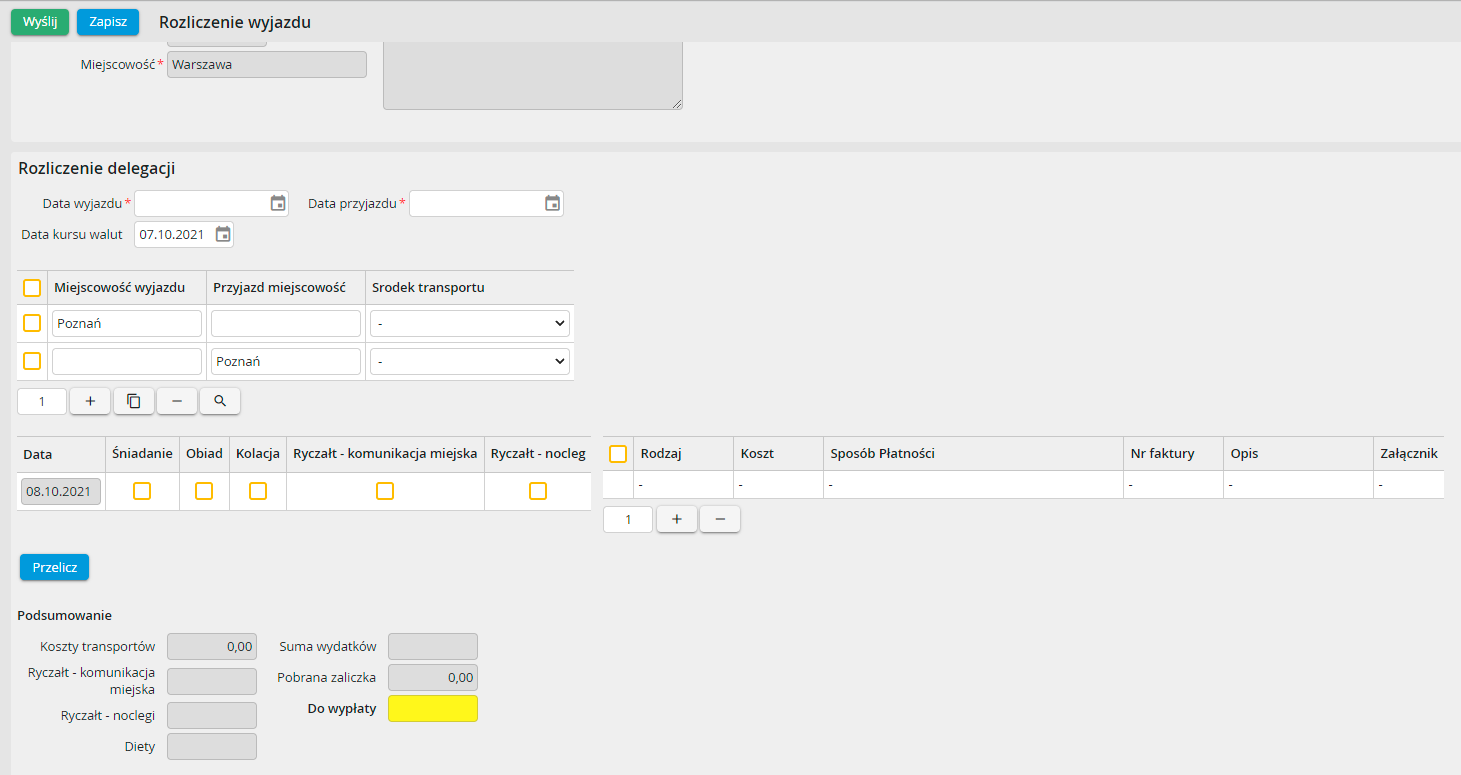1461x775 pixels.
Task: Add a row to the expenses table
Action: coord(677,519)
